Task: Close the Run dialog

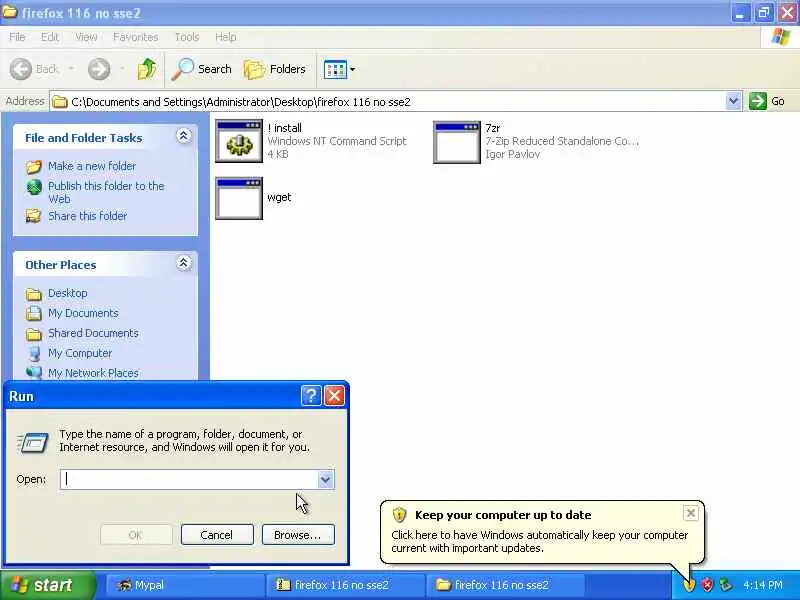Action: [x=335, y=395]
